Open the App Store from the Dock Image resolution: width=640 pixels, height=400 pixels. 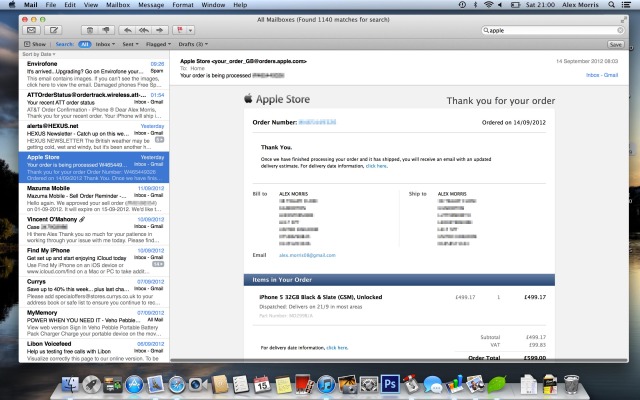[134, 384]
